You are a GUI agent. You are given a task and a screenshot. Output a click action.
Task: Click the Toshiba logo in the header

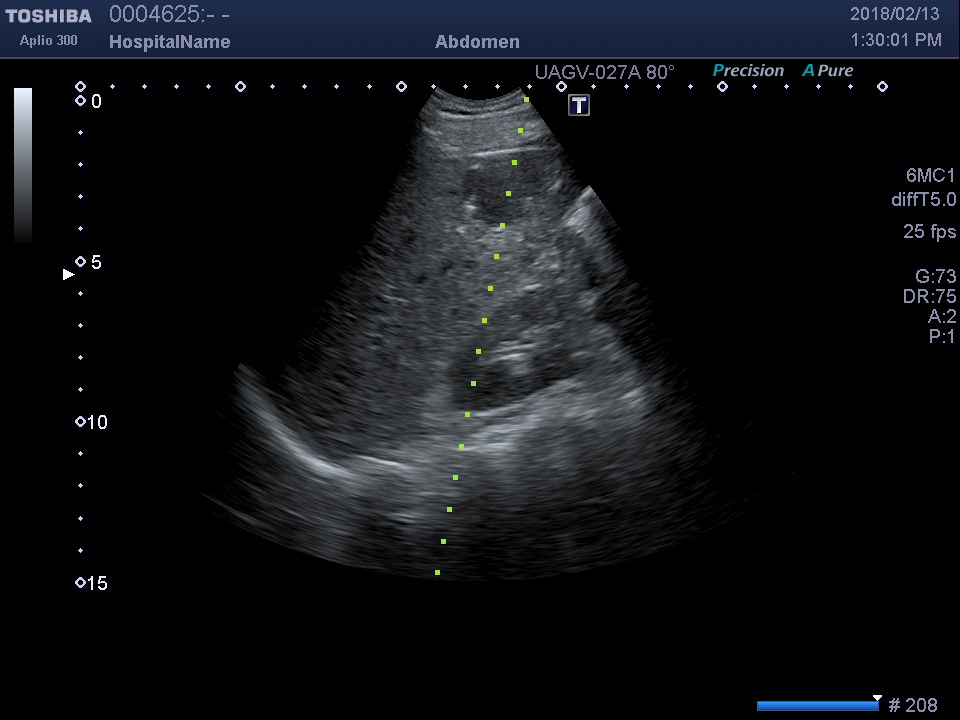(x=48, y=15)
